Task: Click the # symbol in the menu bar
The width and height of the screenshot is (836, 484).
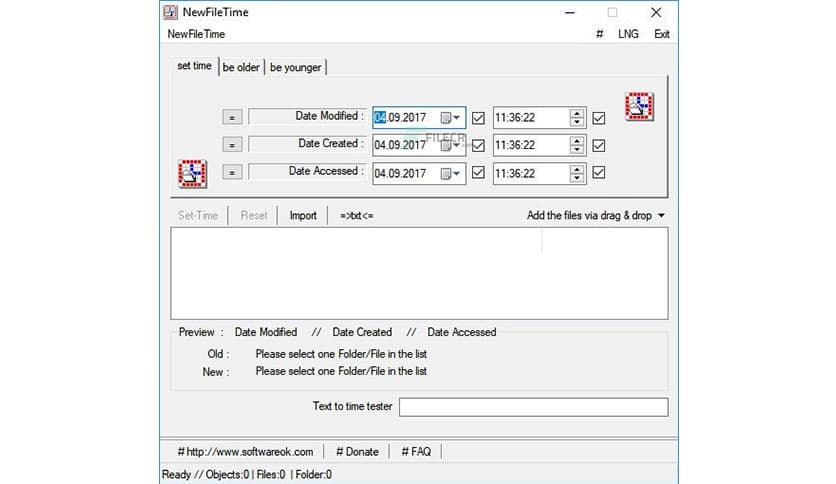Action: pos(599,34)
